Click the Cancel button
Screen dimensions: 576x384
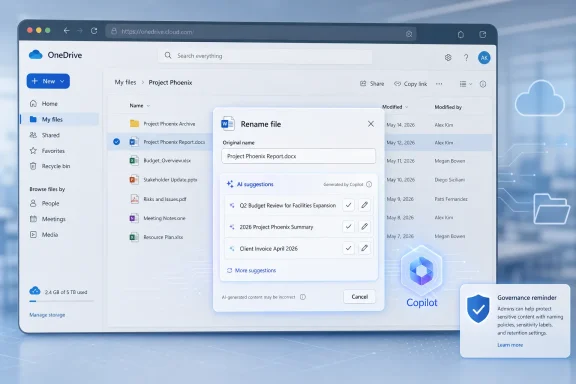click(359, 297)
